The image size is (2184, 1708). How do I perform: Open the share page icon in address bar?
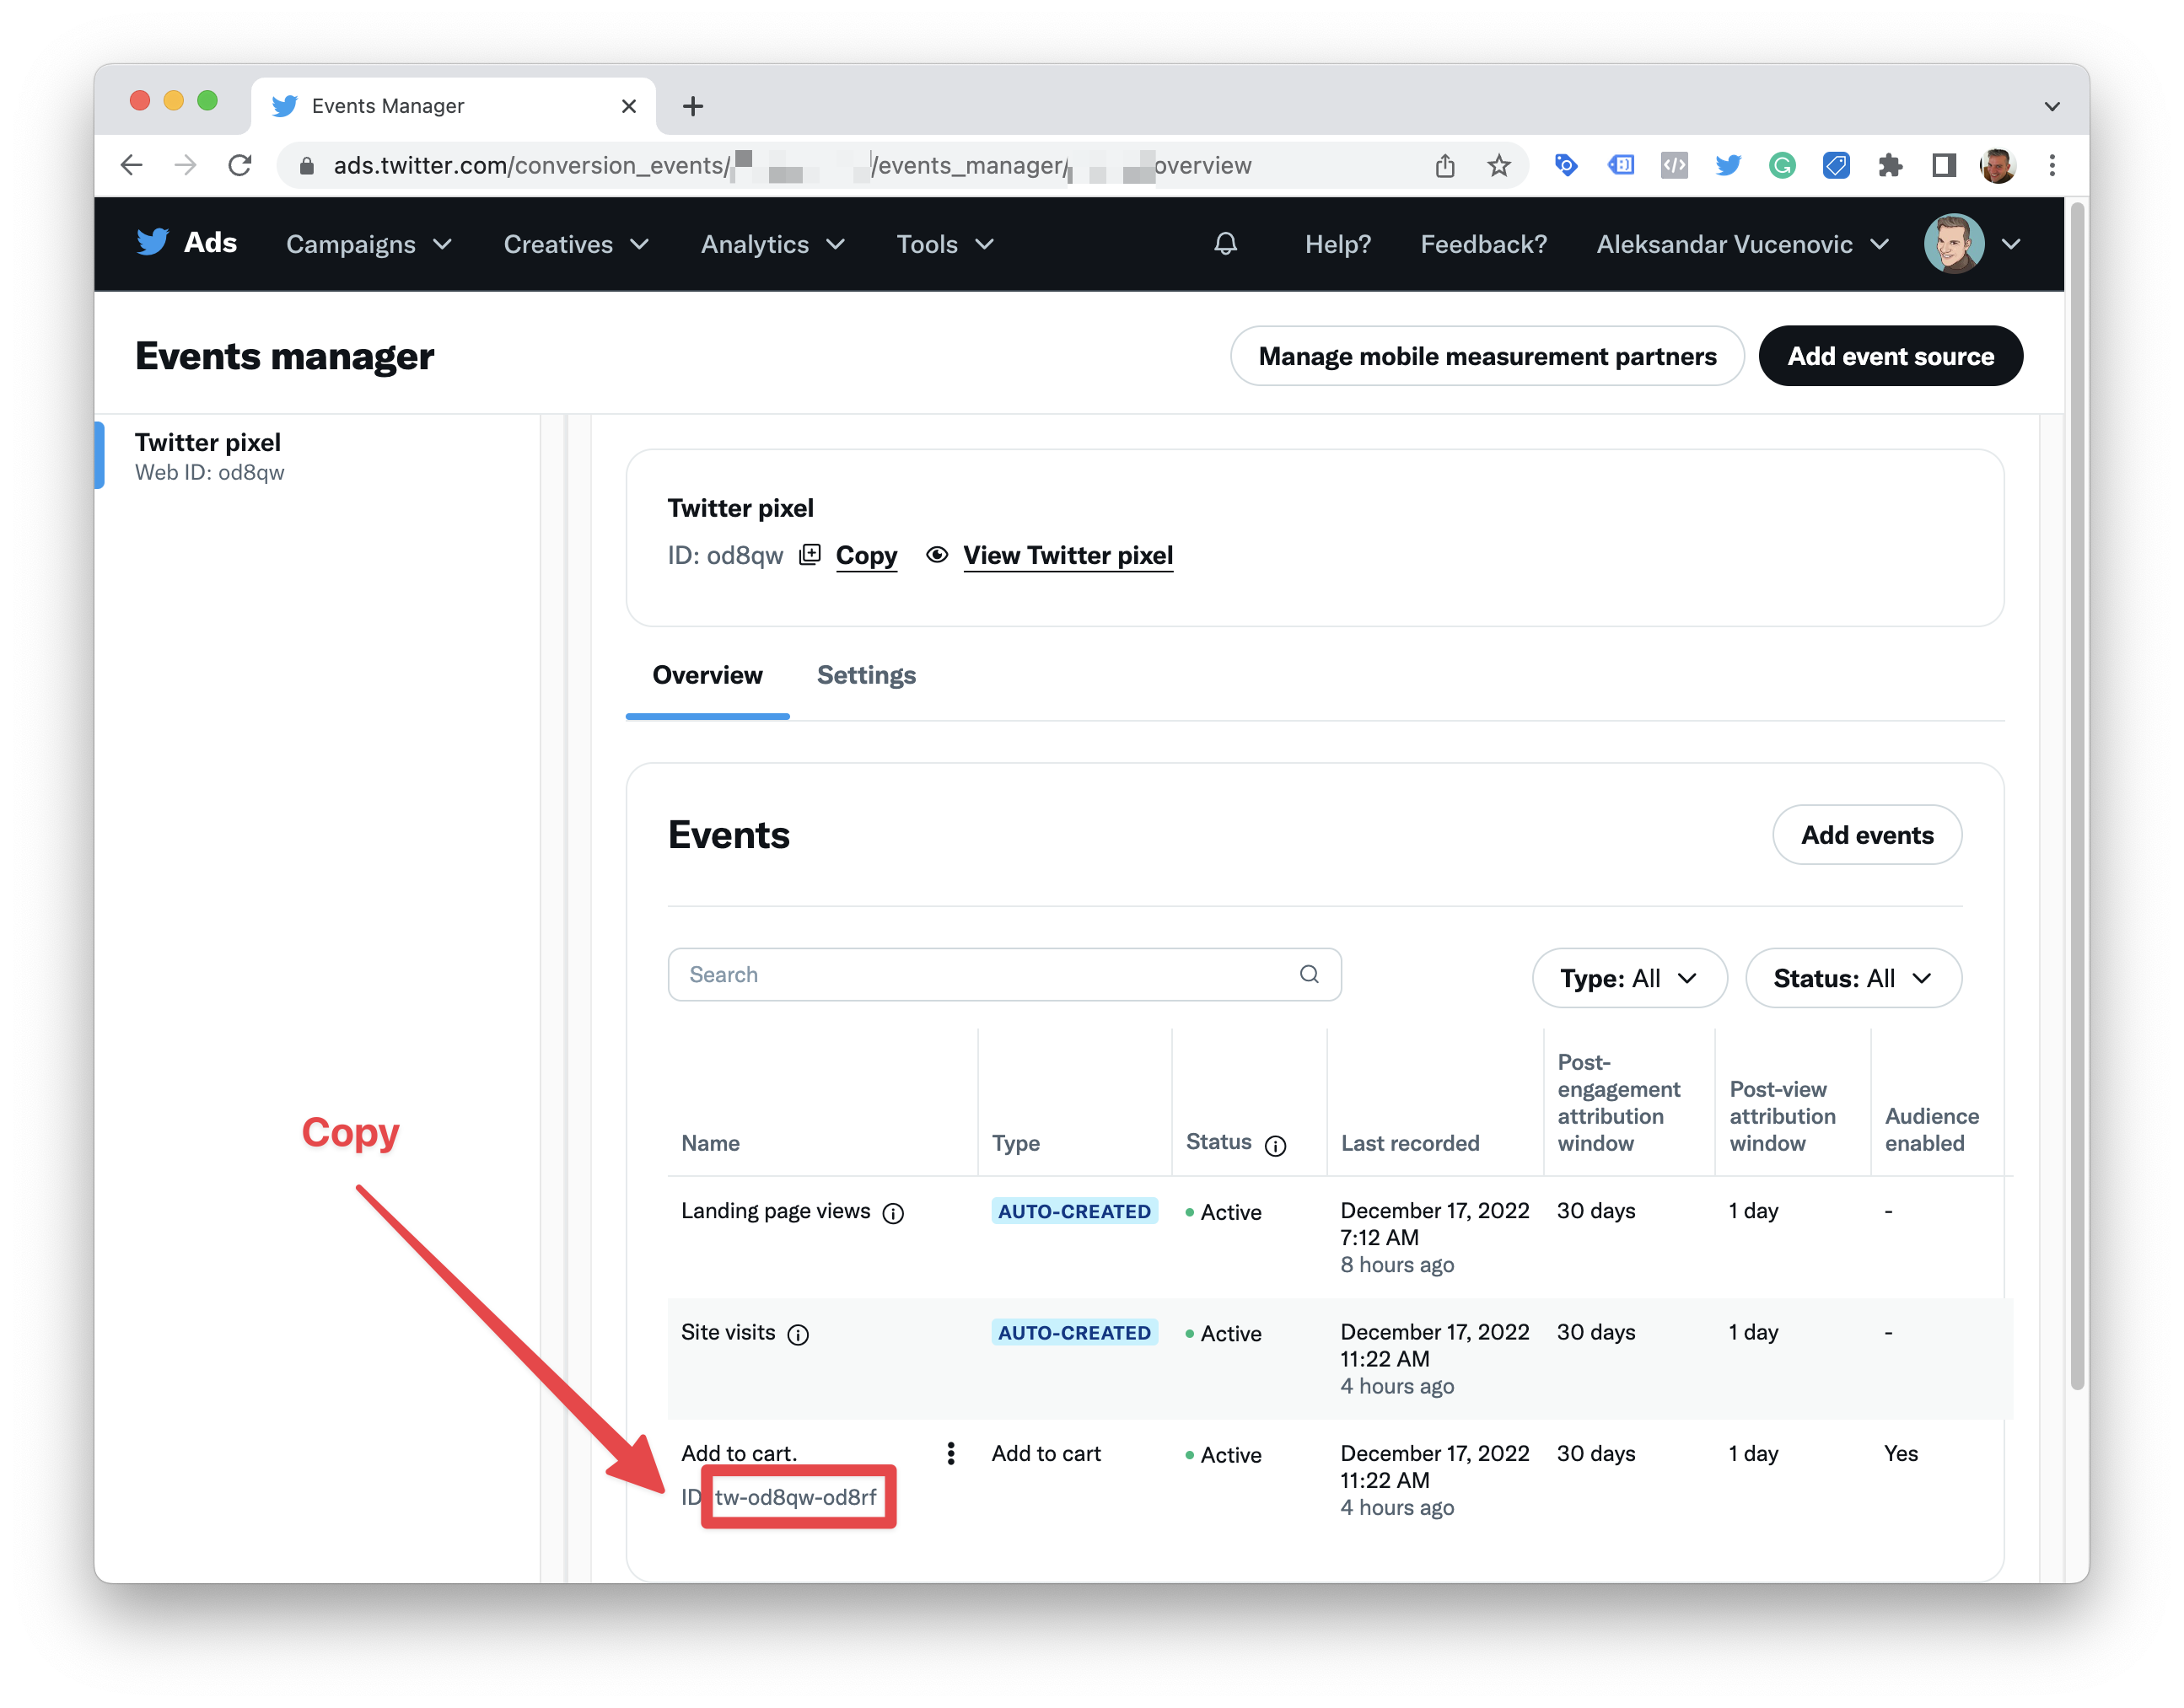pos(1445,165)
